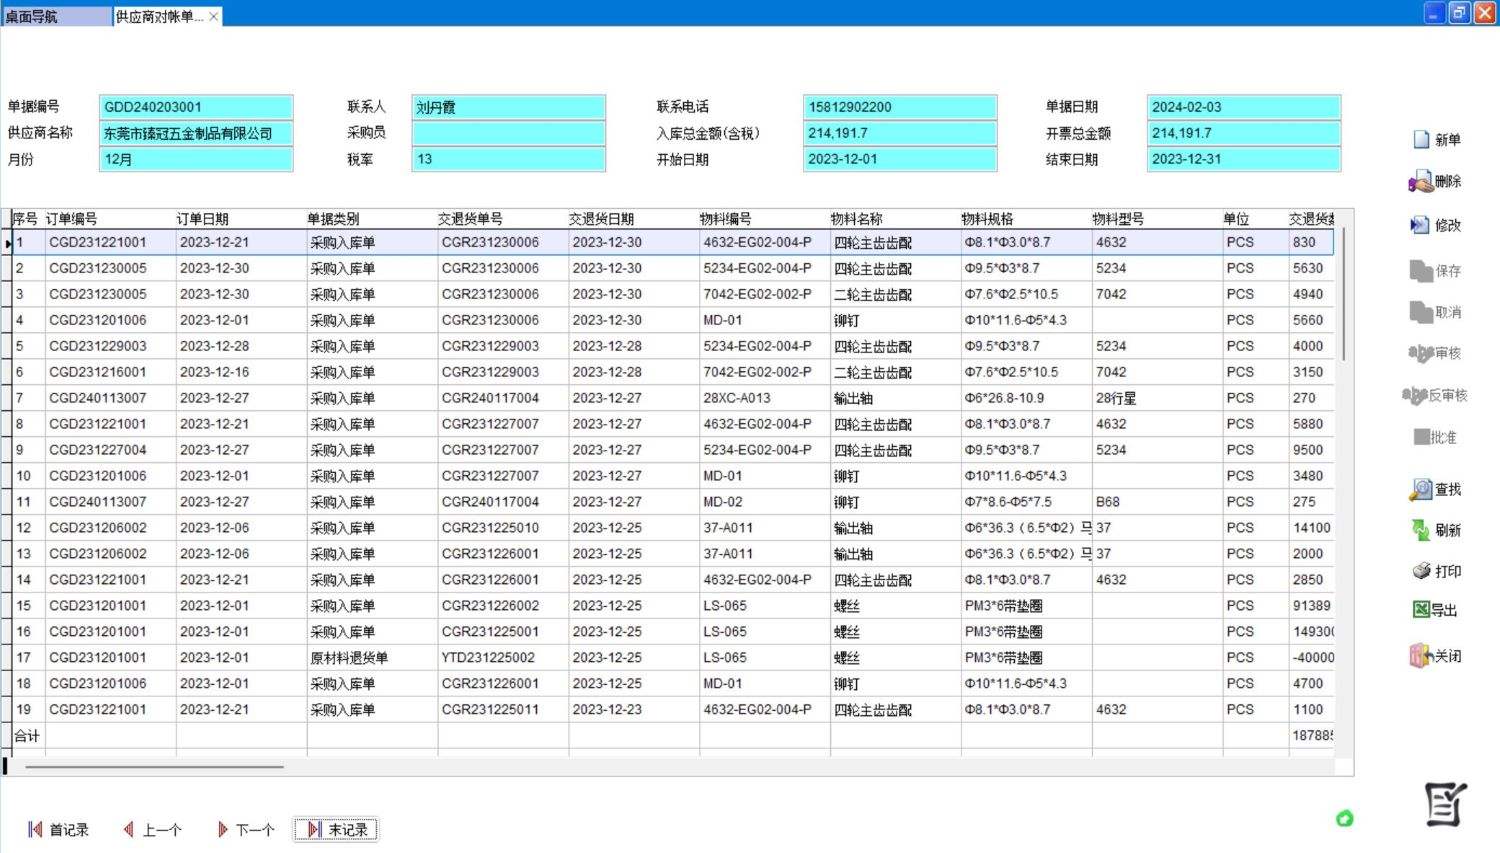
Task: Open 查找 (search) tool
Action: click(x=1421, y=490)
